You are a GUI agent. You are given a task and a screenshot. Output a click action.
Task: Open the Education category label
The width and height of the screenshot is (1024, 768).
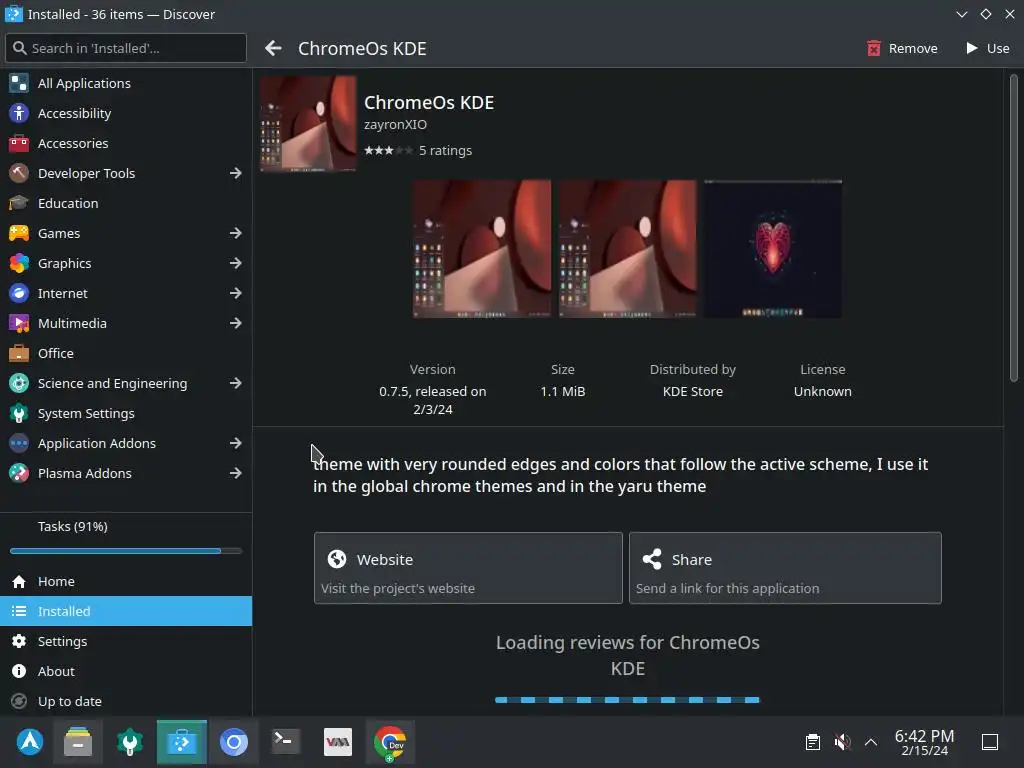coord(68,203)
